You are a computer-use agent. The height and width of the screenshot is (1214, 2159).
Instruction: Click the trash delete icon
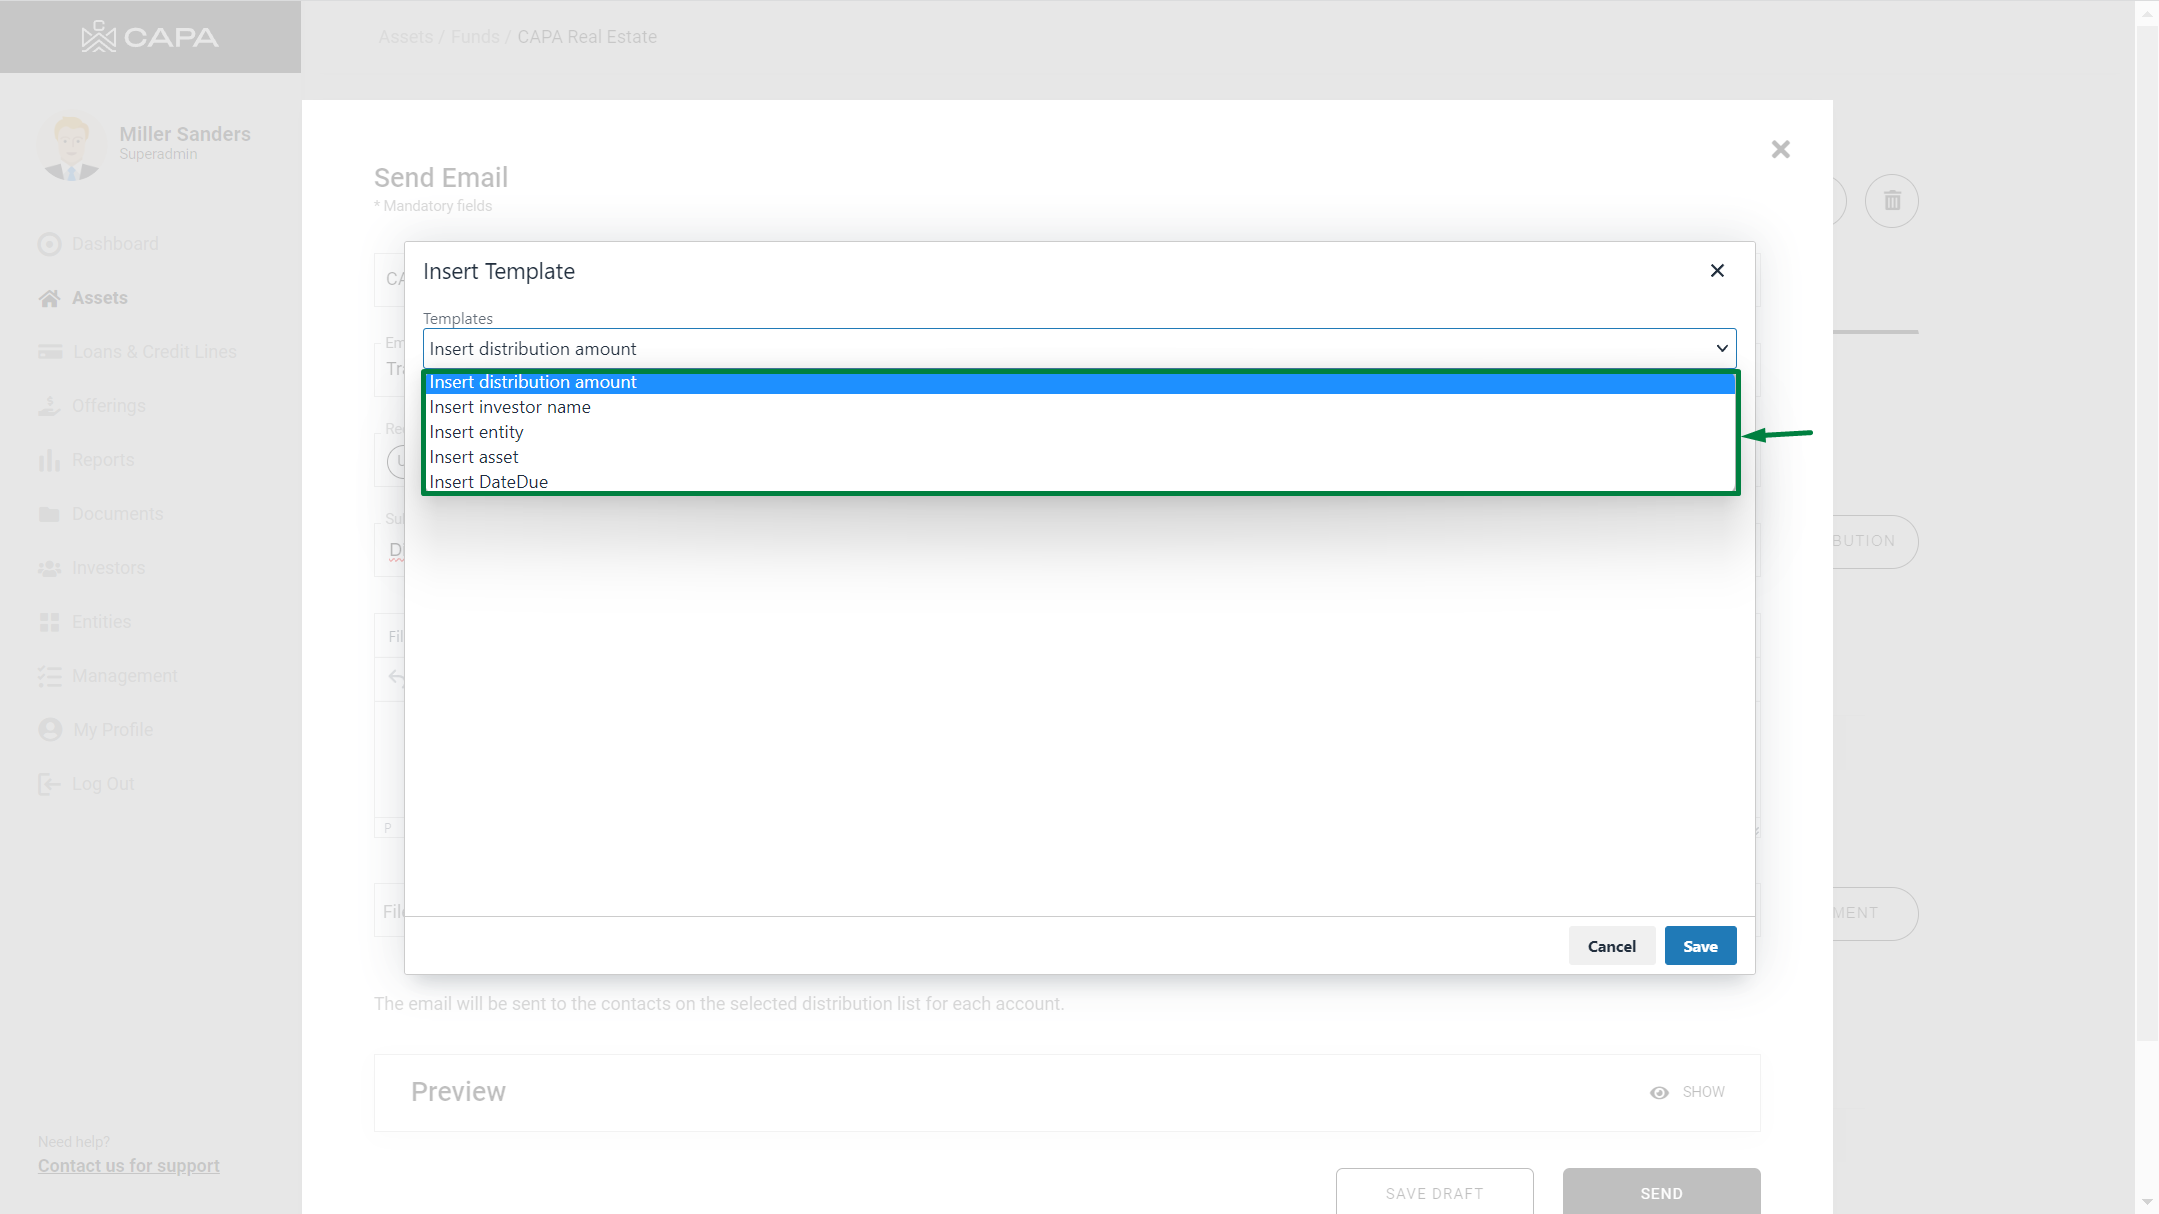(x=1891, y=201)
